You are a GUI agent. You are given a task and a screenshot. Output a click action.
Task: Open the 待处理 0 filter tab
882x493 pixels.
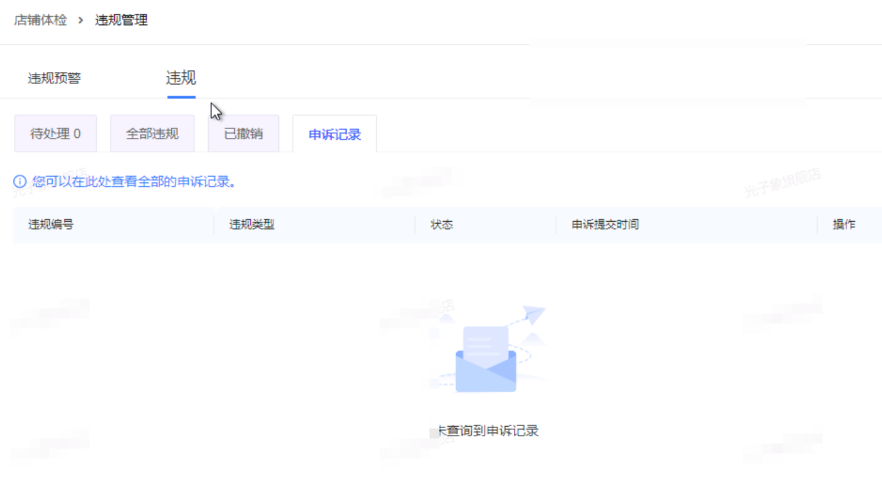click(x=56, y=133)
